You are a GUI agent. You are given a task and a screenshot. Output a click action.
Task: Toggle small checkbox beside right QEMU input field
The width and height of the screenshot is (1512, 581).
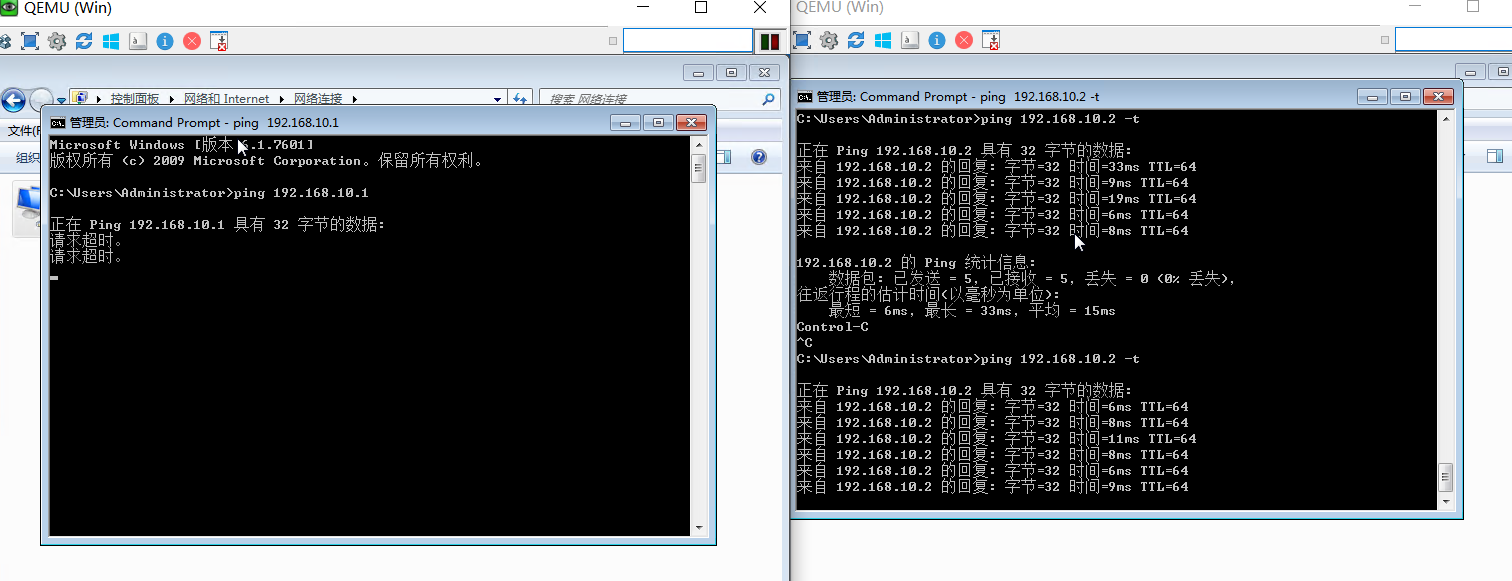click(x=1385, y=41)
